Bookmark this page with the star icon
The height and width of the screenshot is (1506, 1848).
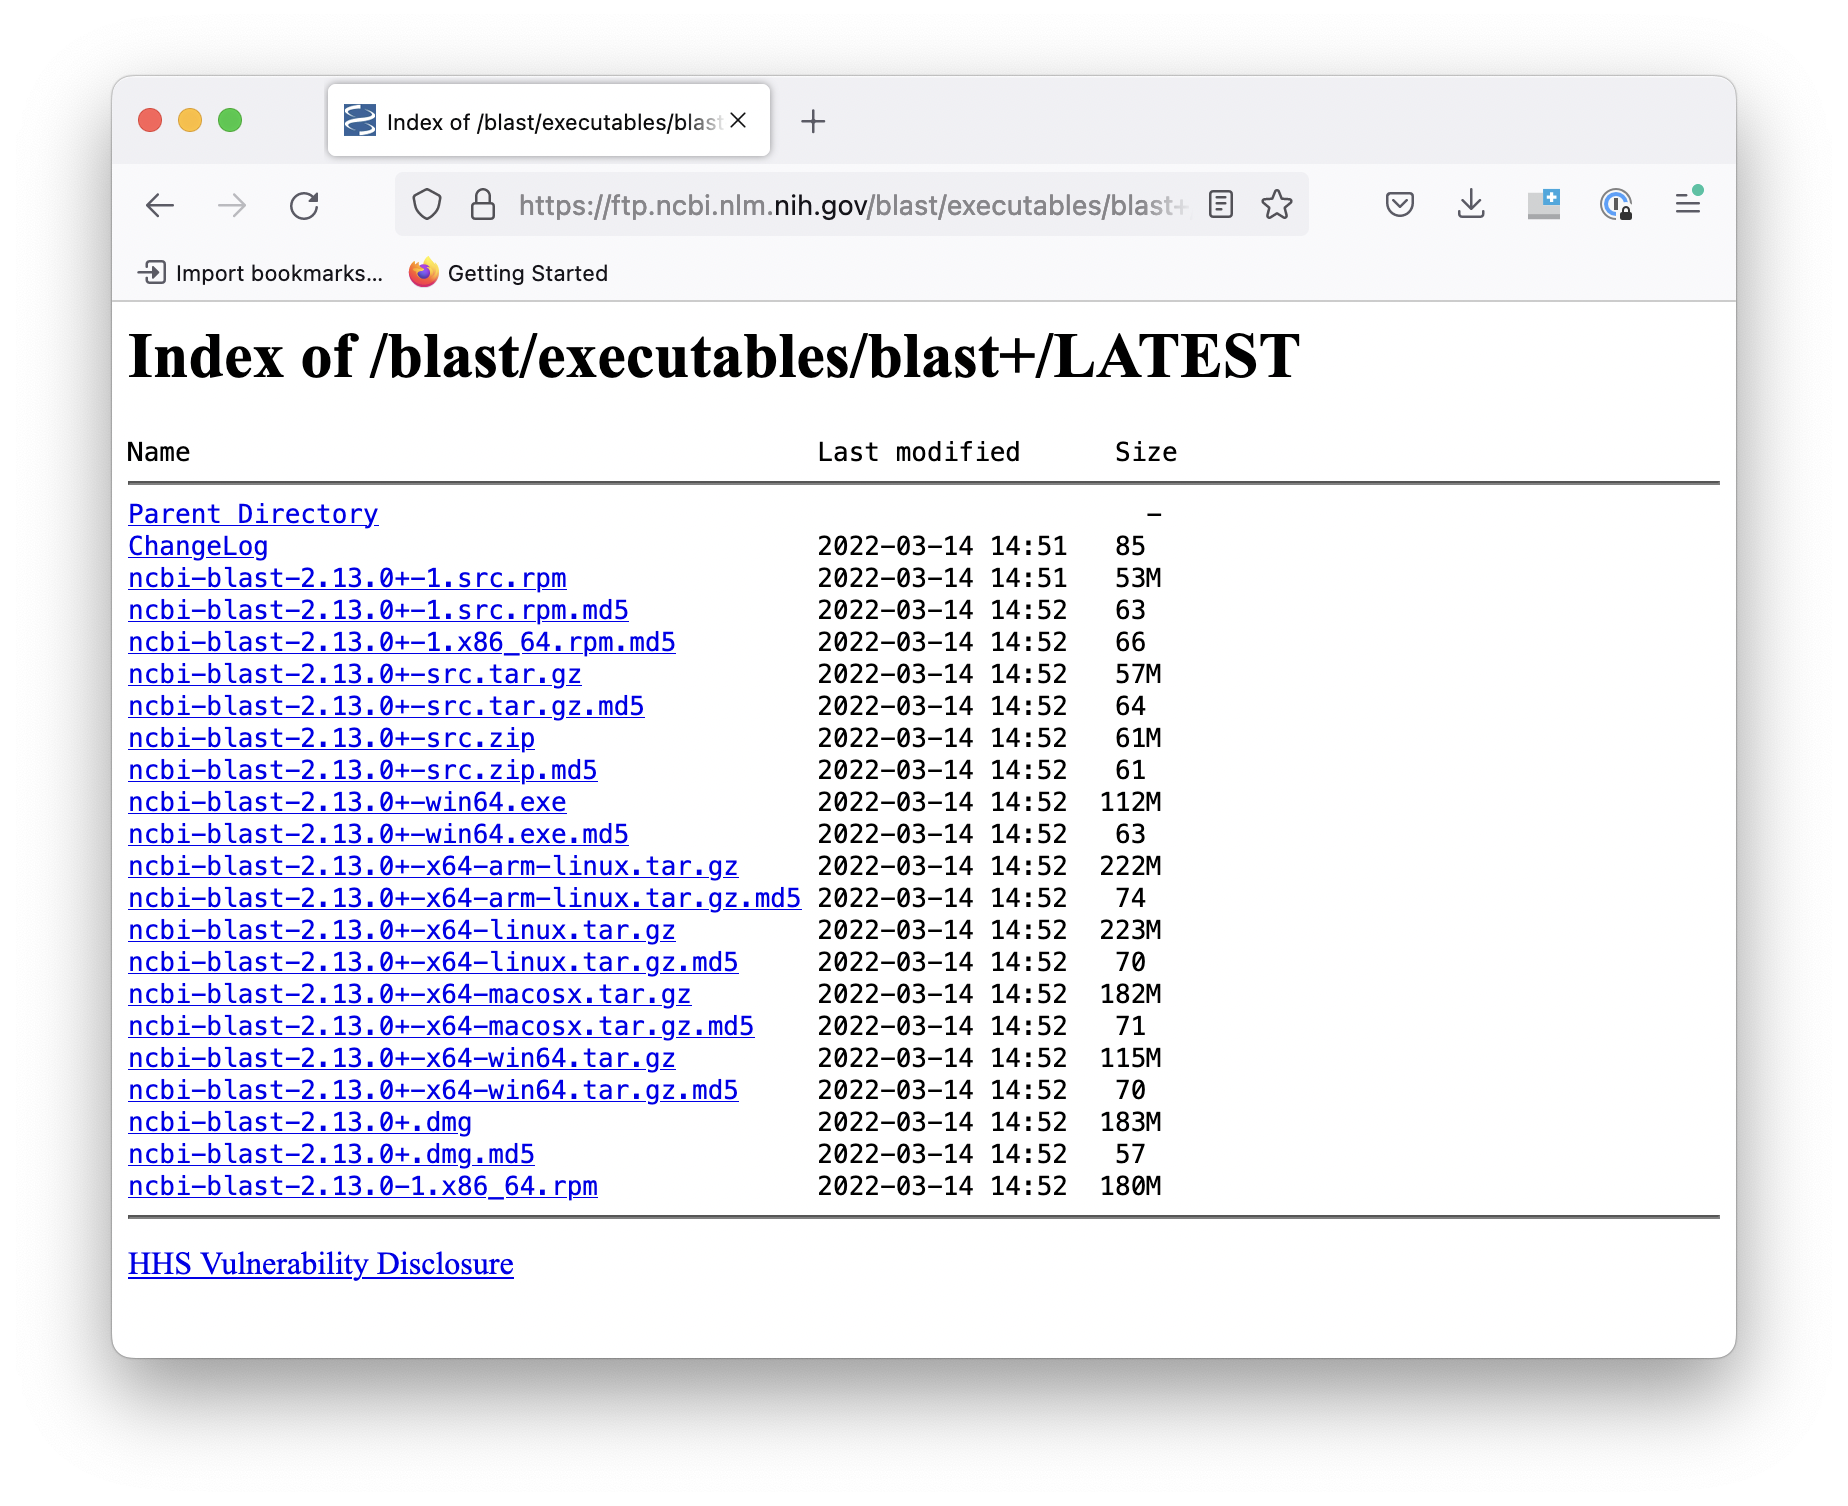(x=1277, y=205)
